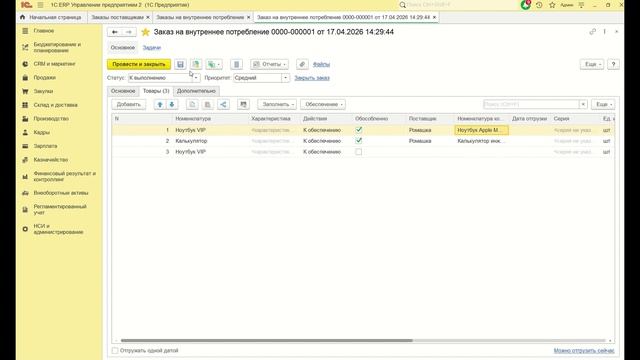Open the home Начальная страница tab
The image size is (640, 360).
click(x=51, y=17)
